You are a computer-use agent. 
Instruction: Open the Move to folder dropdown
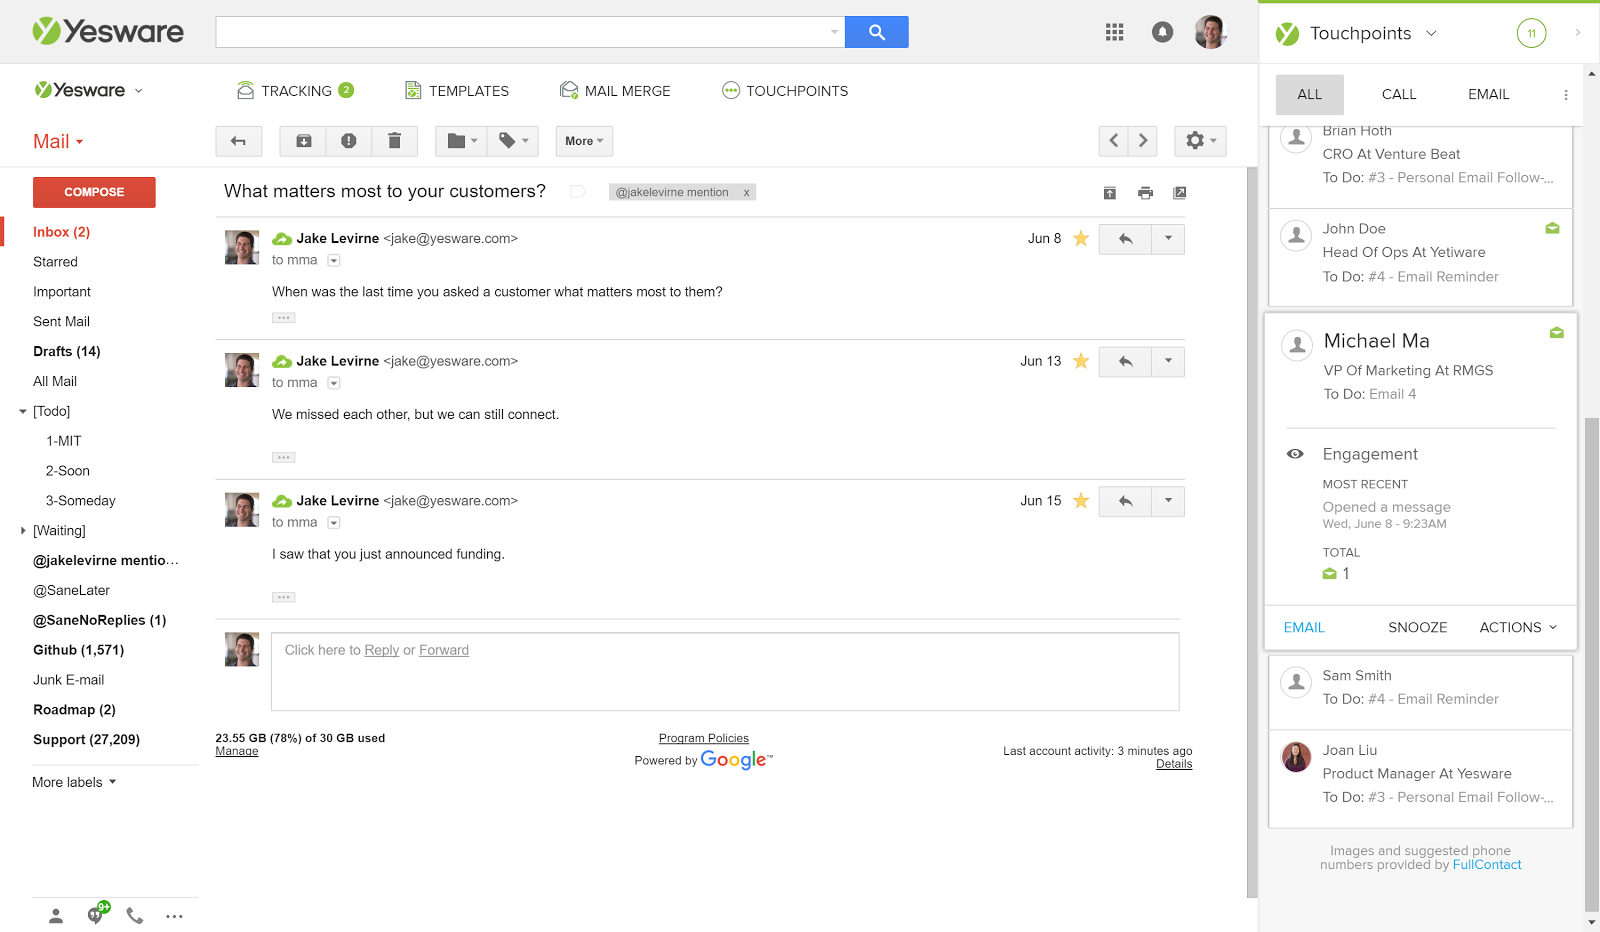click(461, 141)
